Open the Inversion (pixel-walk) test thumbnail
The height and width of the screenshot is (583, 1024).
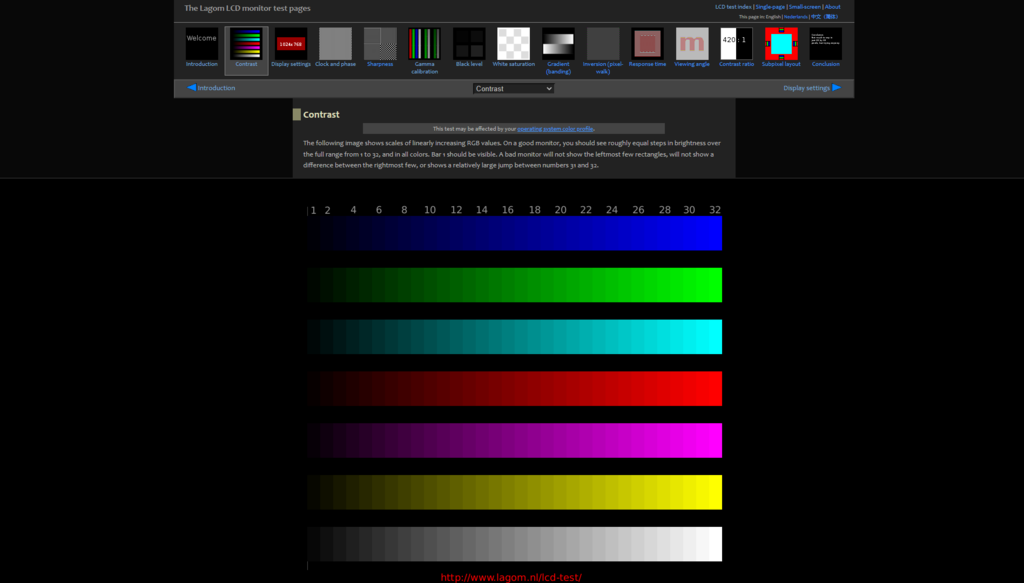click(603, 44)
